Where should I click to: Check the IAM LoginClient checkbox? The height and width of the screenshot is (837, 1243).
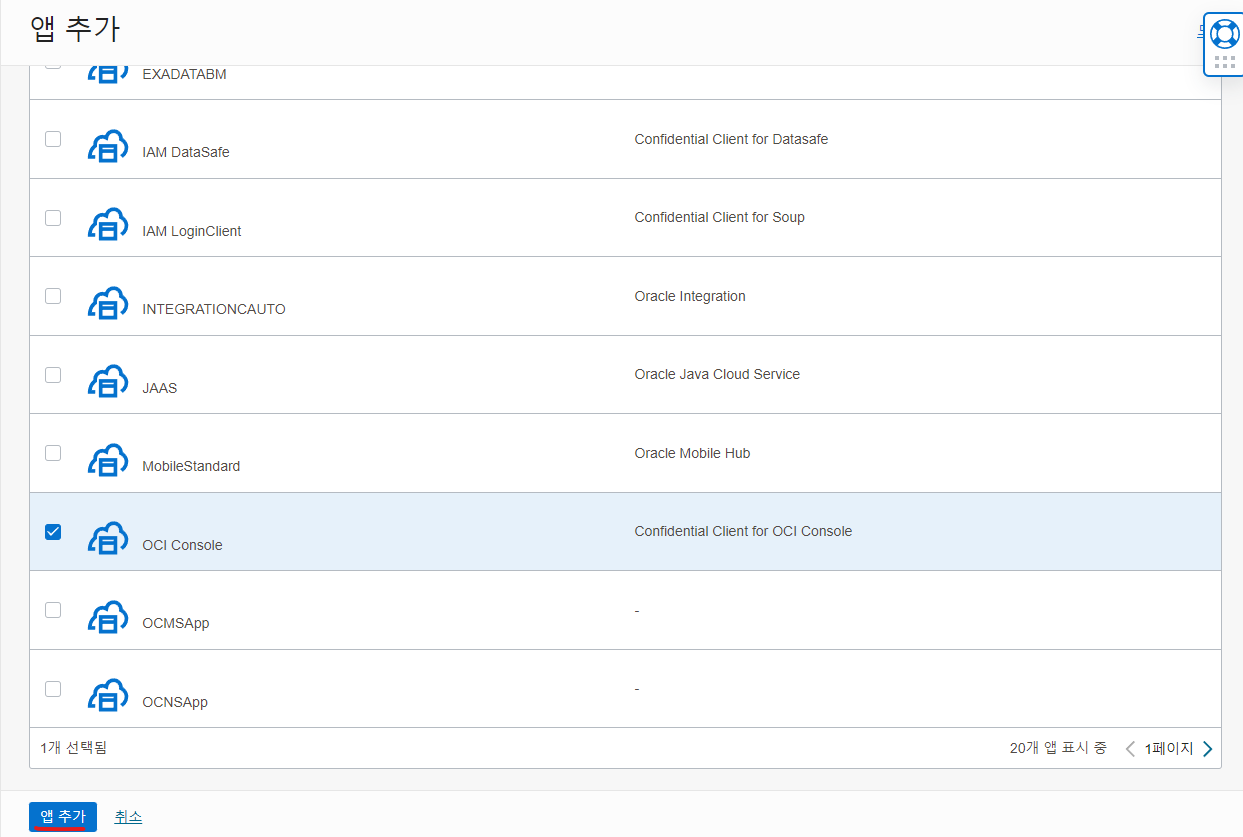point(53,217)
